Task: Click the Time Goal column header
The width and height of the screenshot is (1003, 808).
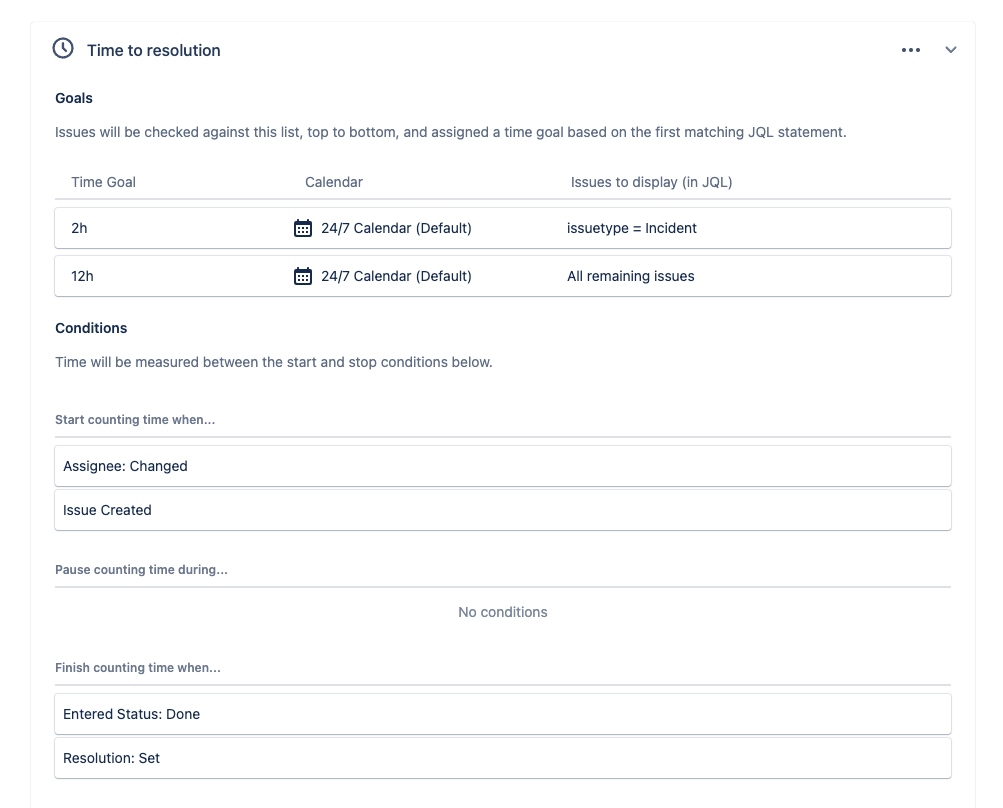Action: click(x=103, y=182)
